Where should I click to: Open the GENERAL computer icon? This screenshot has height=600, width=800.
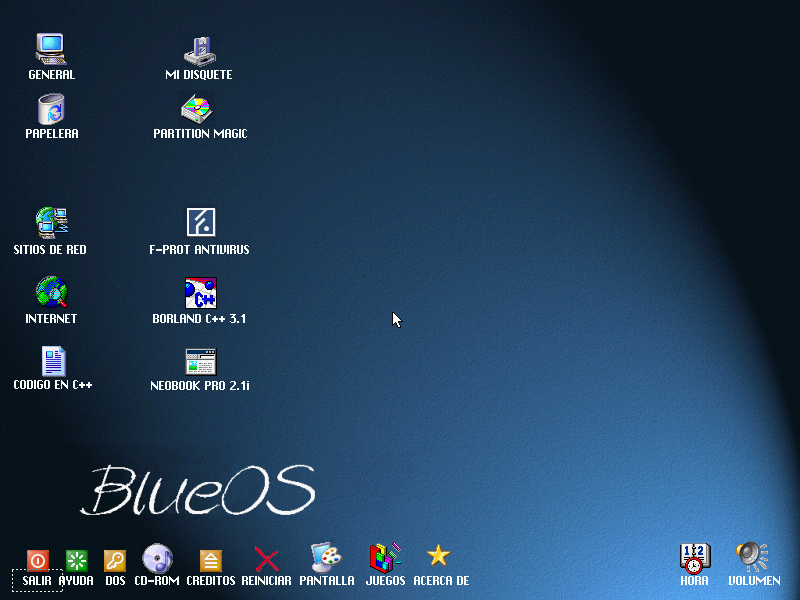tap(51, 49)
